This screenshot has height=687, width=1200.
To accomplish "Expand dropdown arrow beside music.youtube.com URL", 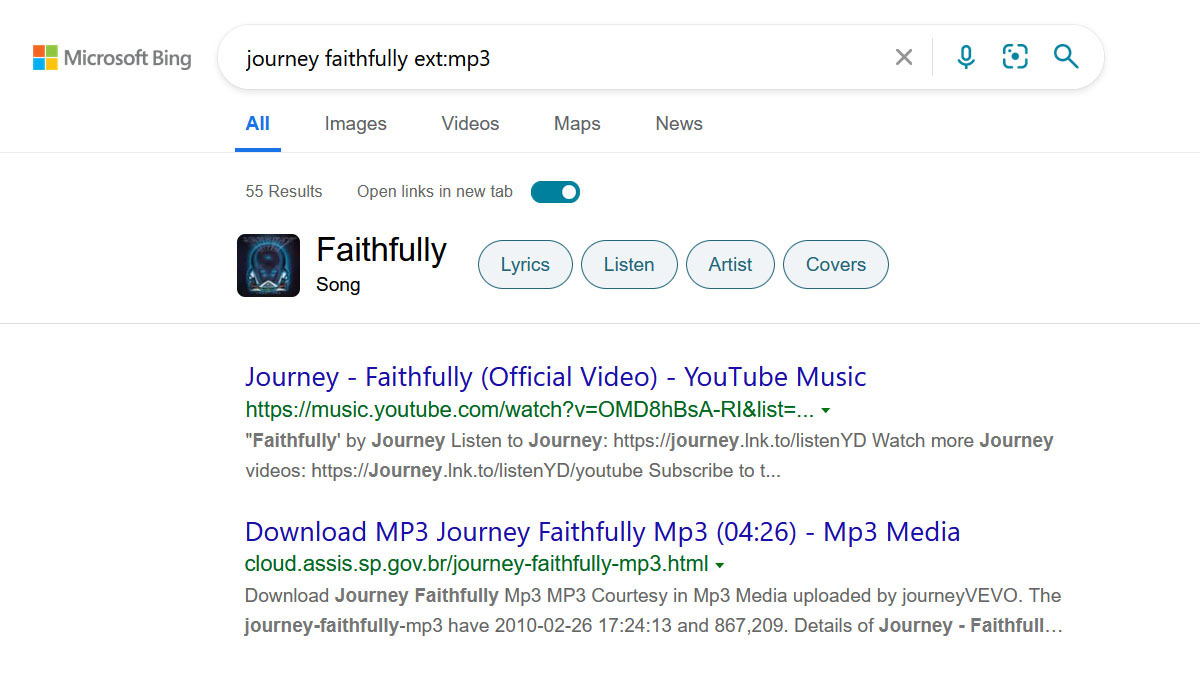I will point(826,410).
